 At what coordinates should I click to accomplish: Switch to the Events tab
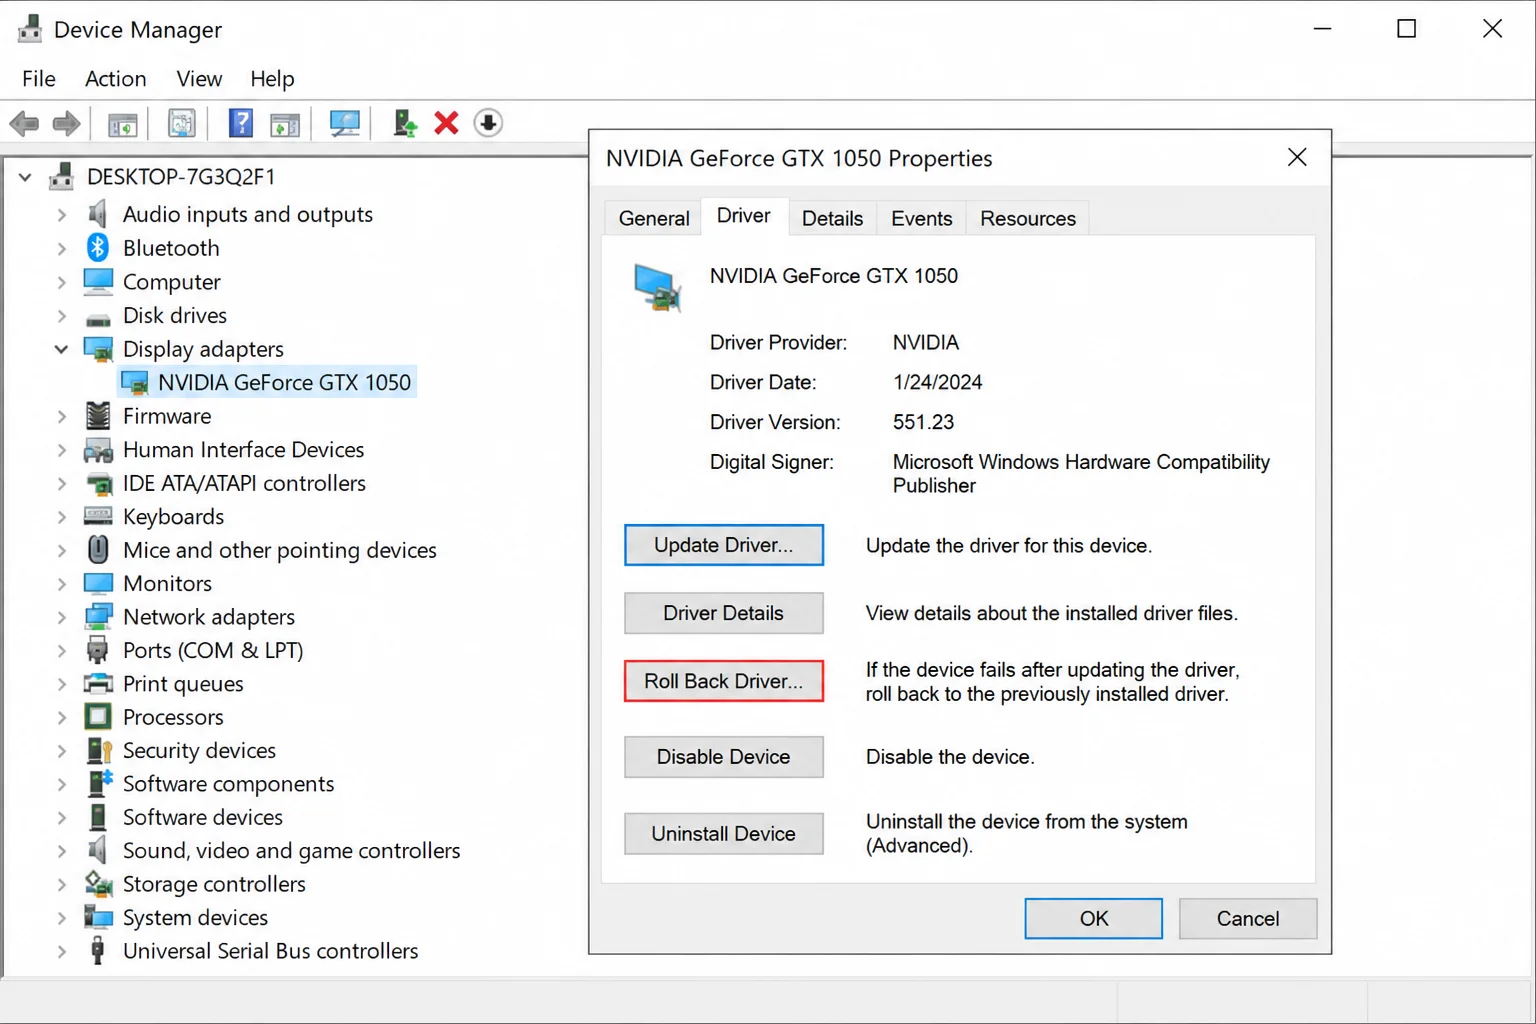[x=921, y=218]
